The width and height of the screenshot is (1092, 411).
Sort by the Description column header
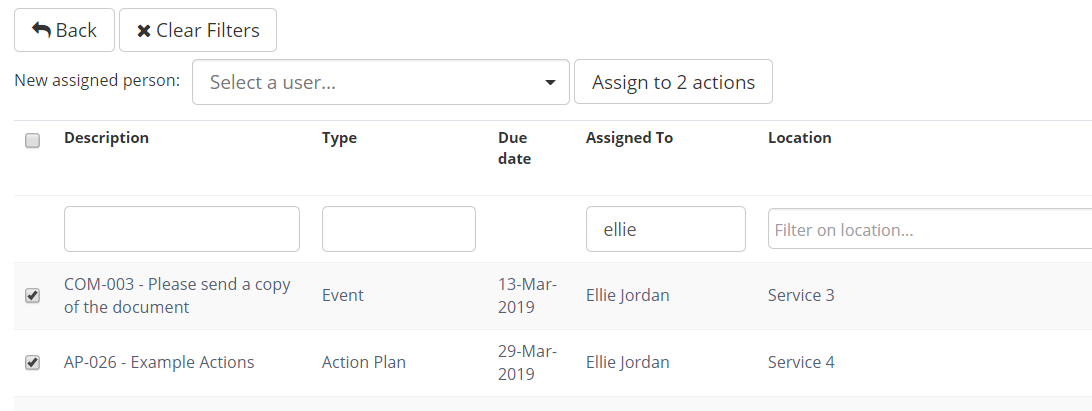[x=106, y=138]
